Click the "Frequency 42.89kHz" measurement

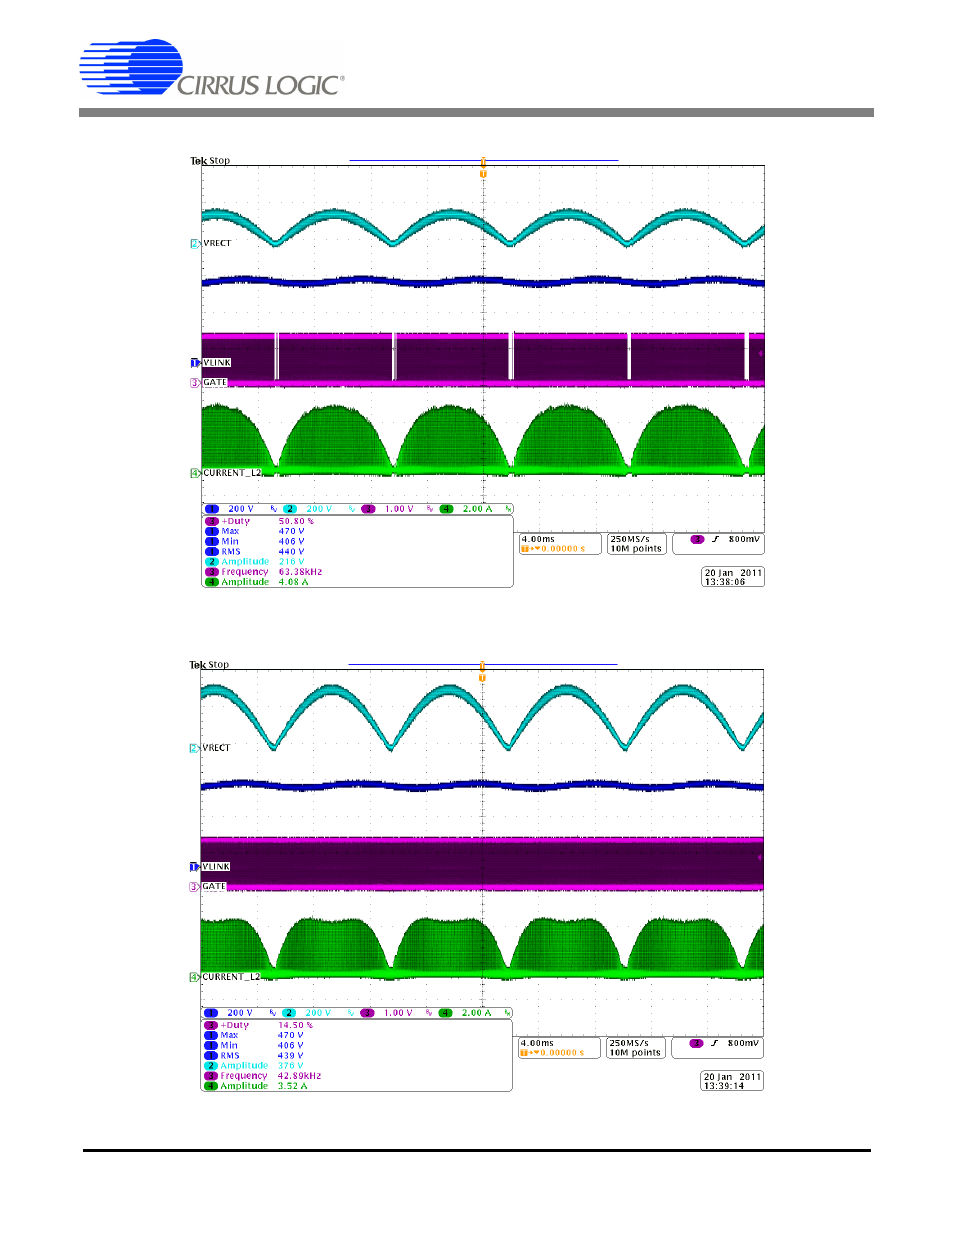coord(263,1076)
